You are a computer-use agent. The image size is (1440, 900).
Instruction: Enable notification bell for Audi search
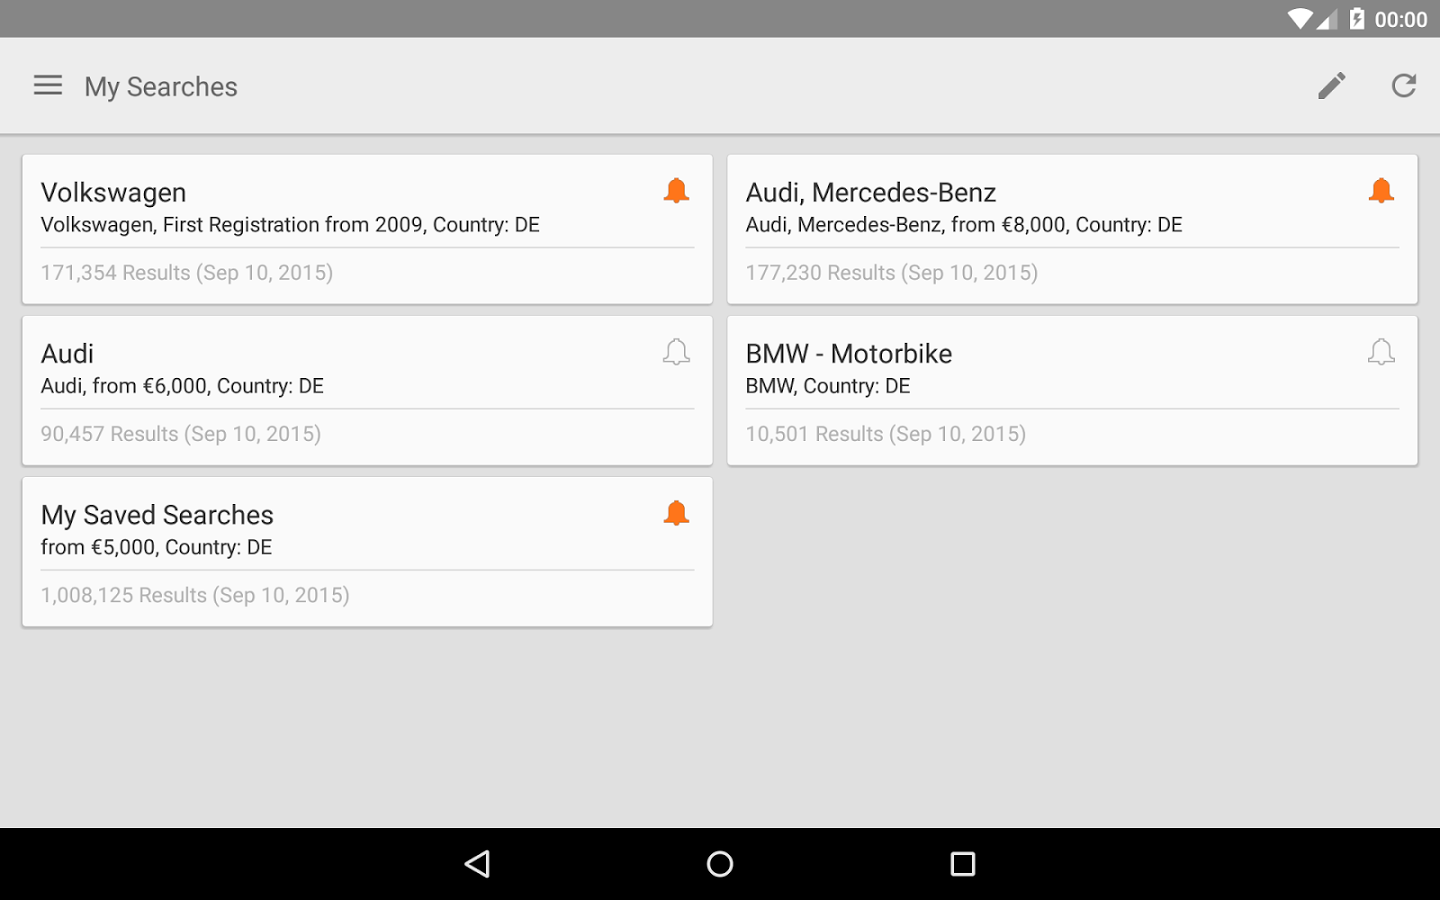pos(676,351)
